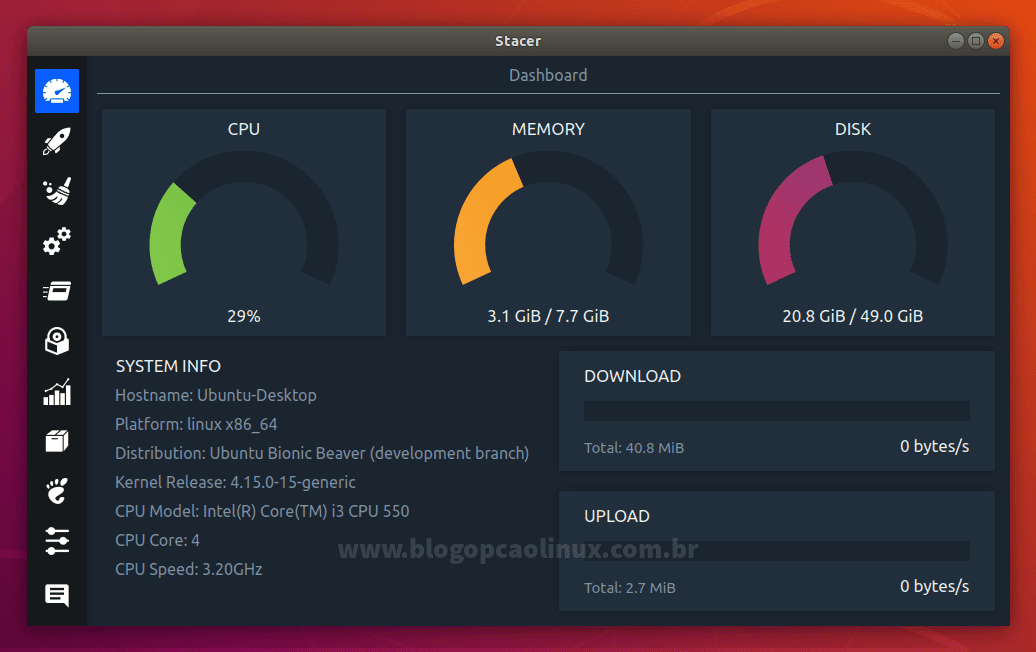1036x652 pixels.
Task: Click the 20.8 GiB / 49.0 GiB text
Action: click(853, 316)
